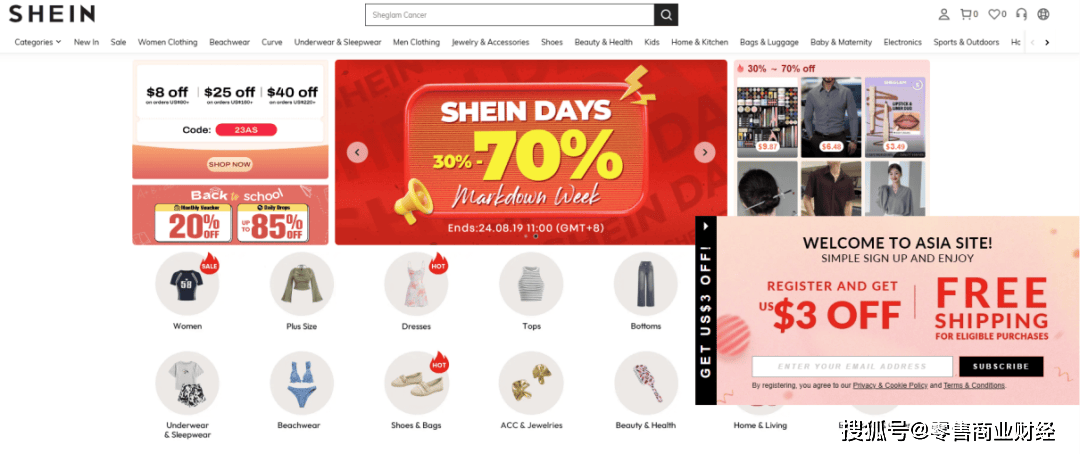Show next banner with right arrow

(704, 152)
